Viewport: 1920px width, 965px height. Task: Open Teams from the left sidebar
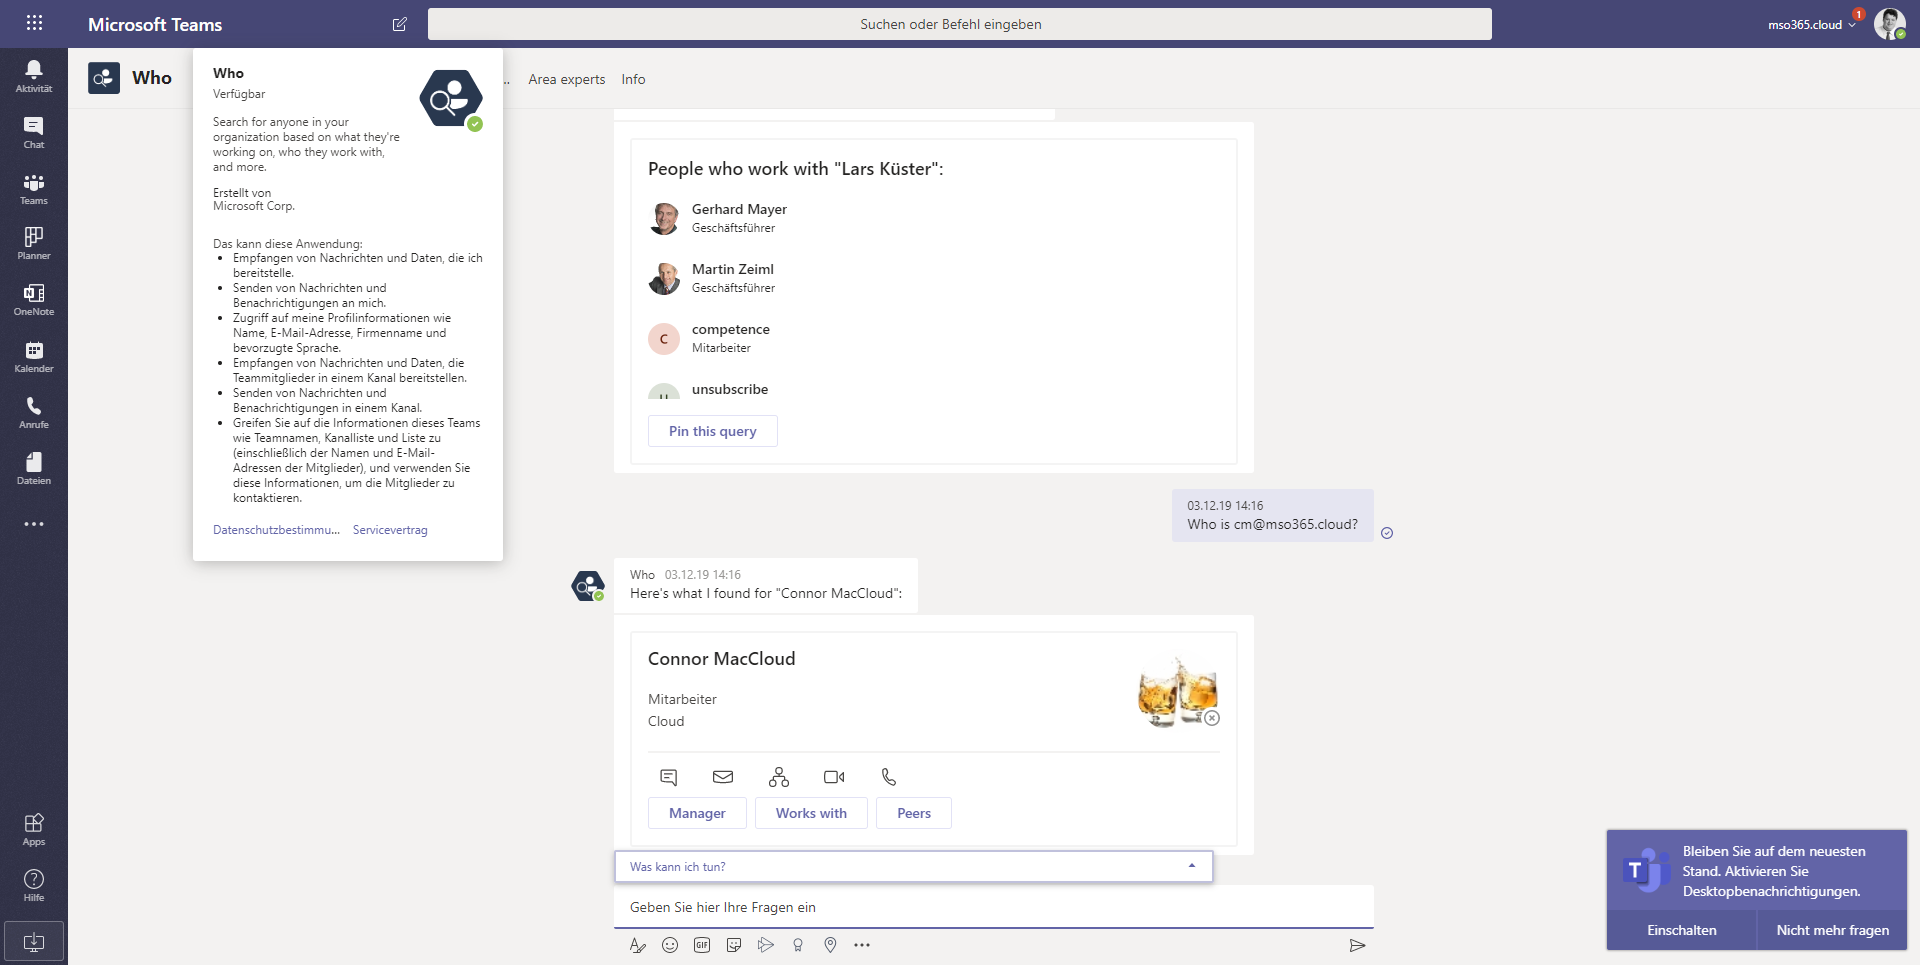33,188
